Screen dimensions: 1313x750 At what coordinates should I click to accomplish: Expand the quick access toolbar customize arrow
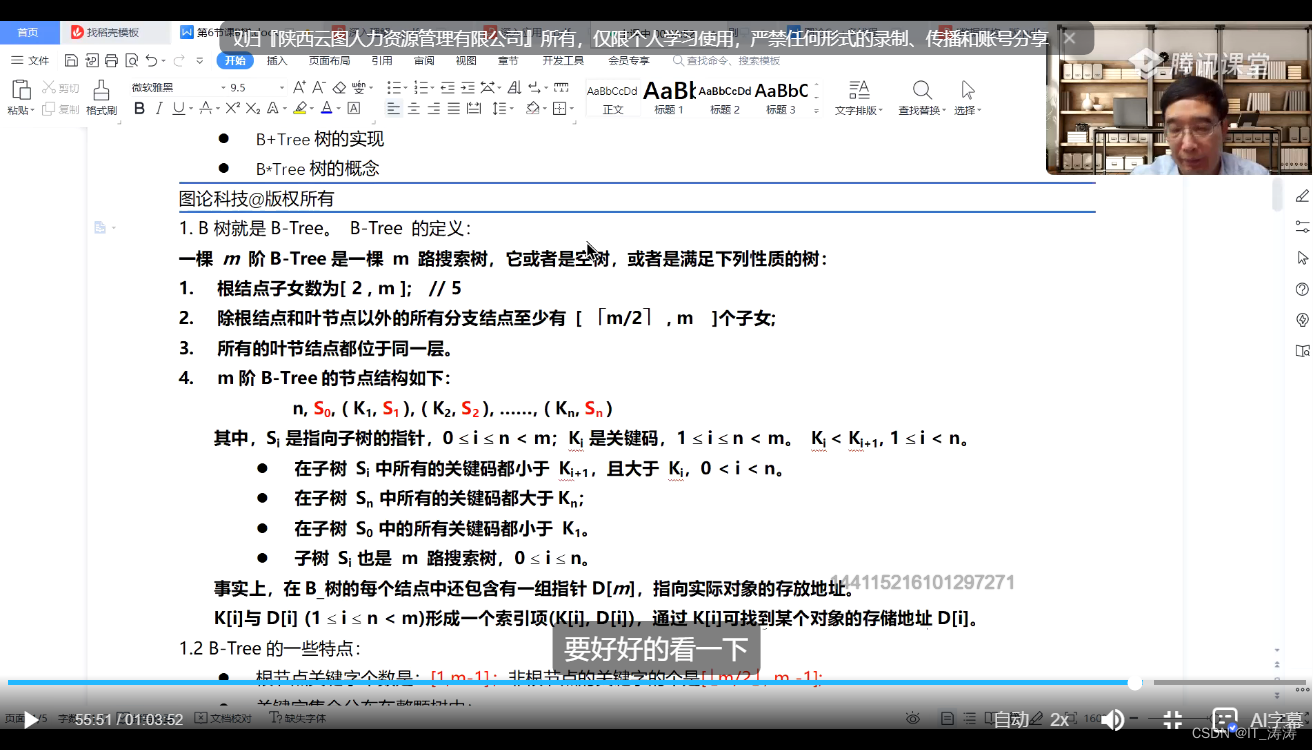pyautogui.click(x=199, y=60)
